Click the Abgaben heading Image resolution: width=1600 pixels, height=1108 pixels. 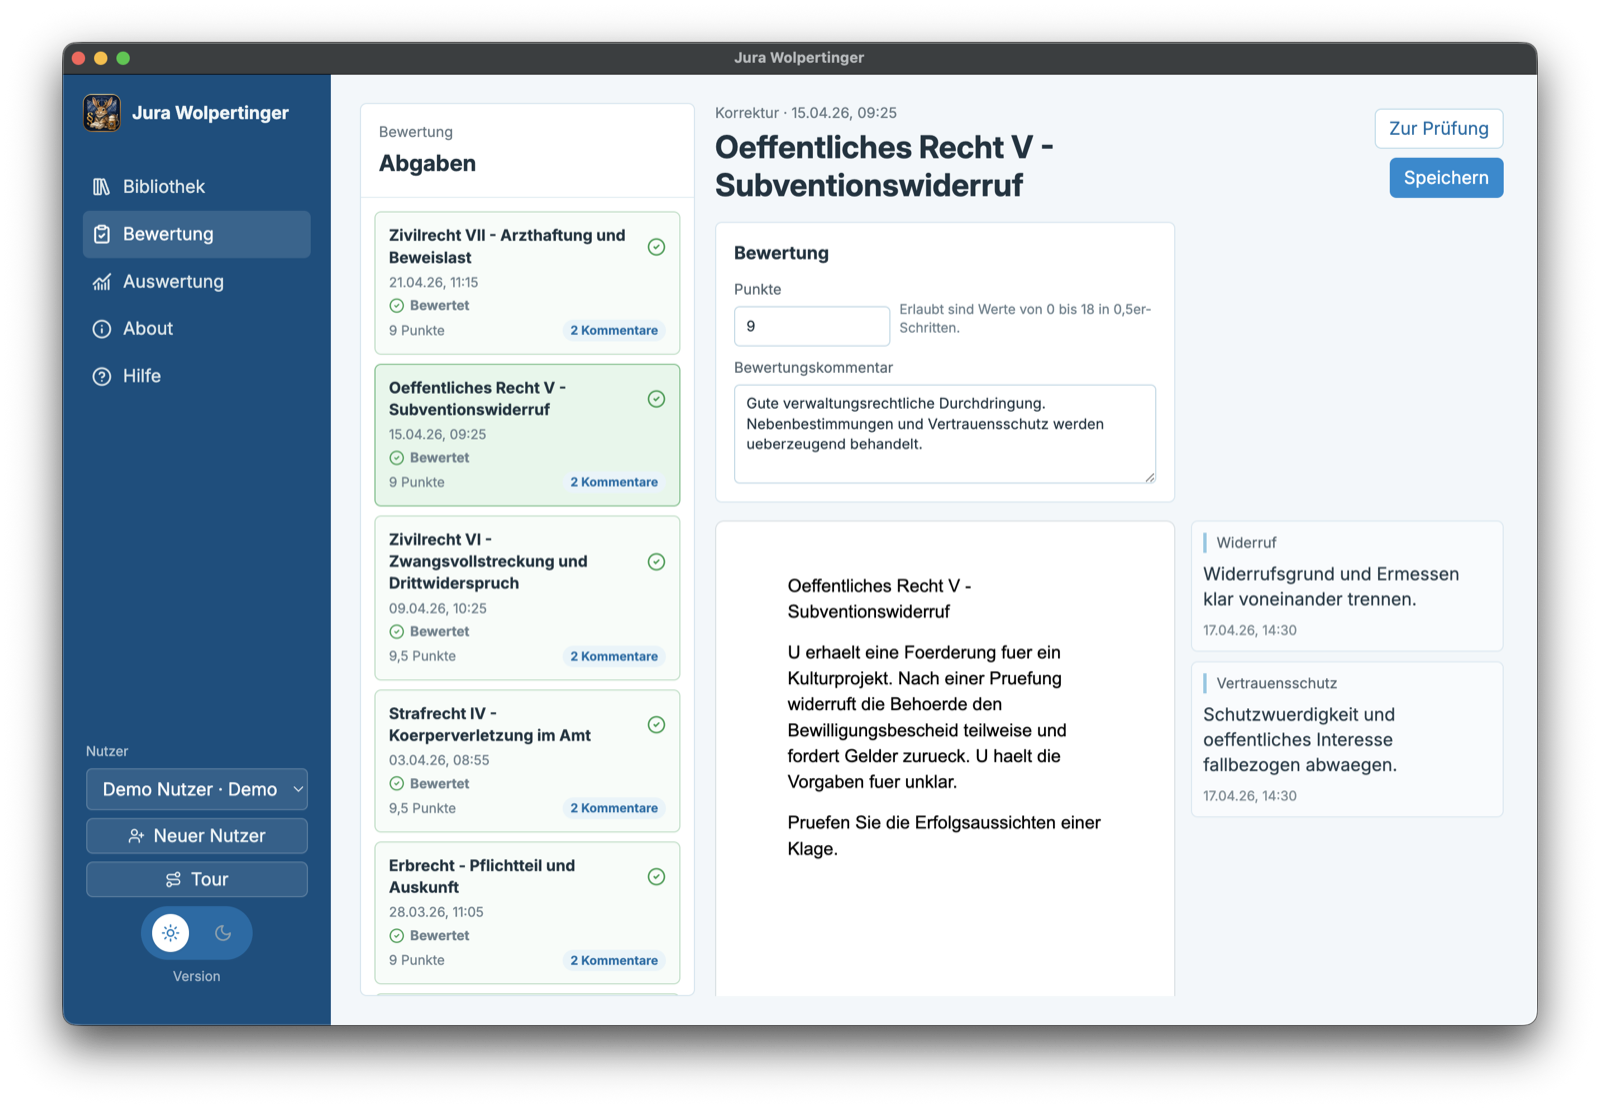(x=428, y=164)
